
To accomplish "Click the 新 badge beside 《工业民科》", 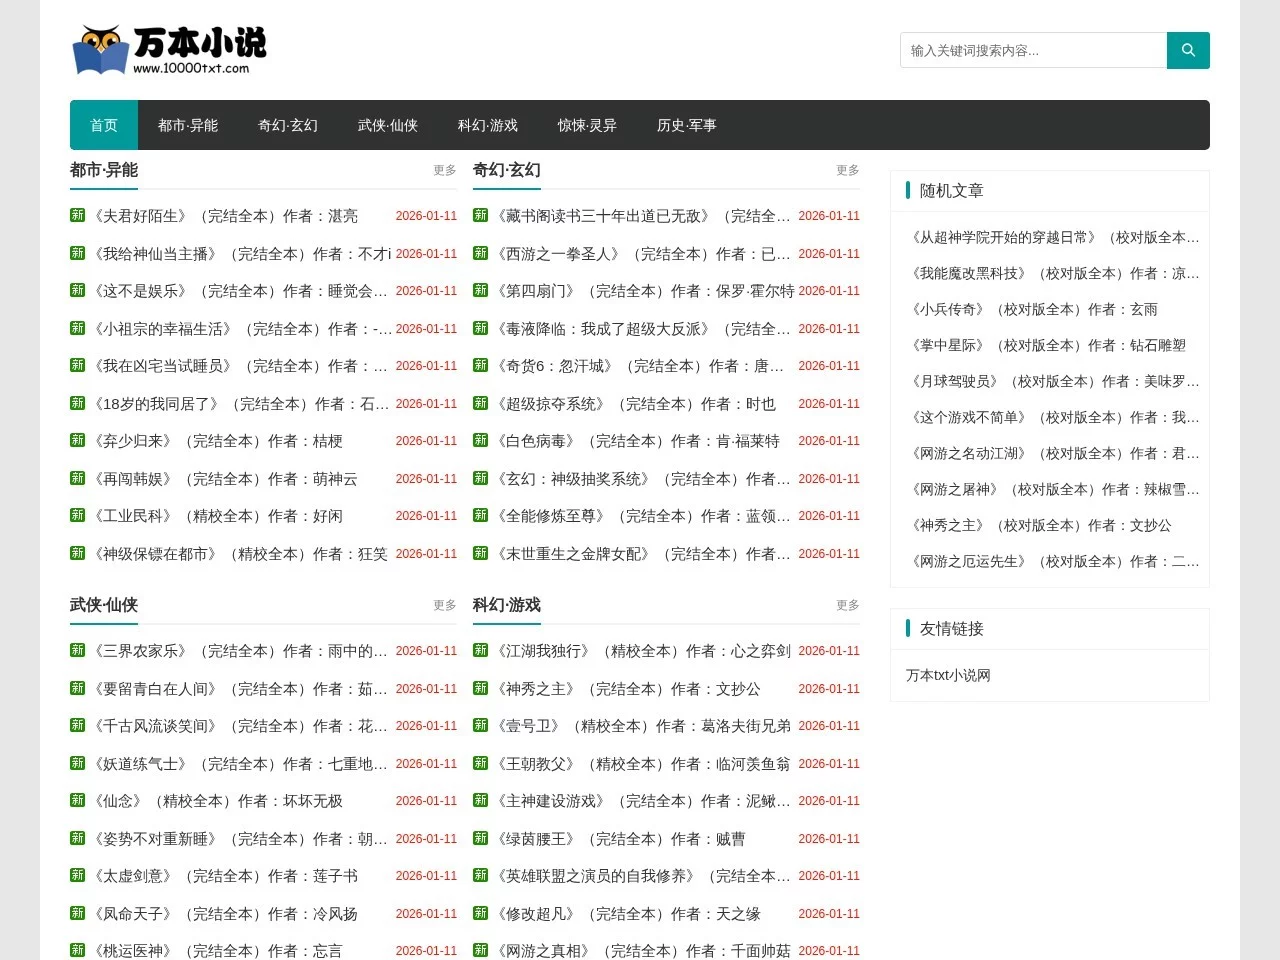I will coord(77,515).
